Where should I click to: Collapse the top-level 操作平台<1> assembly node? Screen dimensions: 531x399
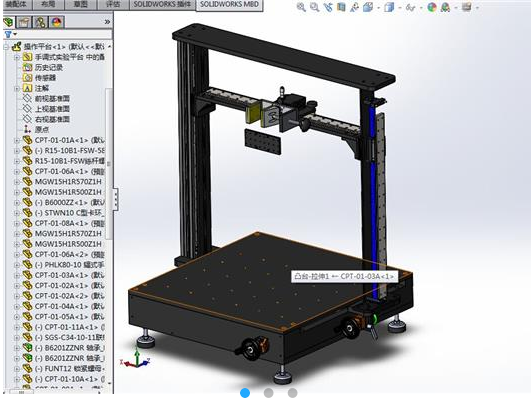click(6, 47)
